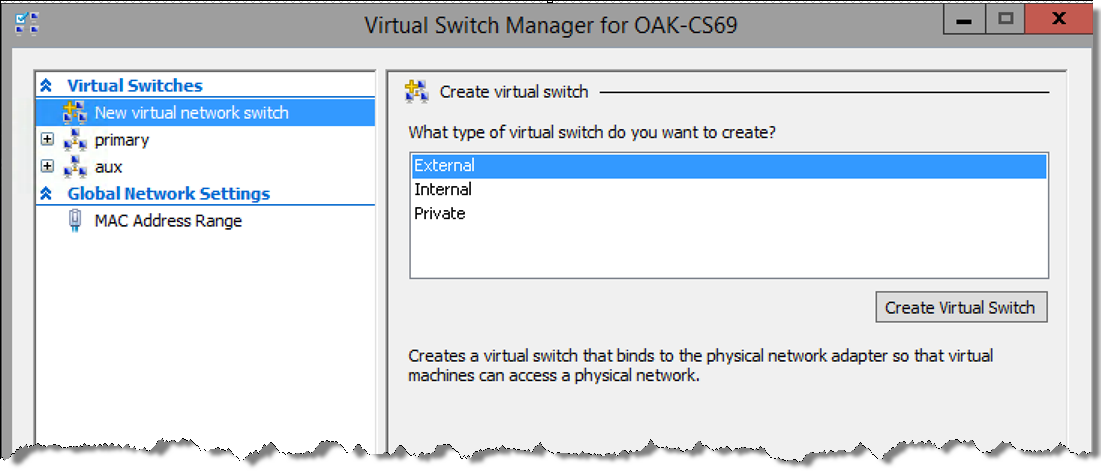The image size is (1101, 471).
Task: Select External switch type
Action: (x=729, y=166)
